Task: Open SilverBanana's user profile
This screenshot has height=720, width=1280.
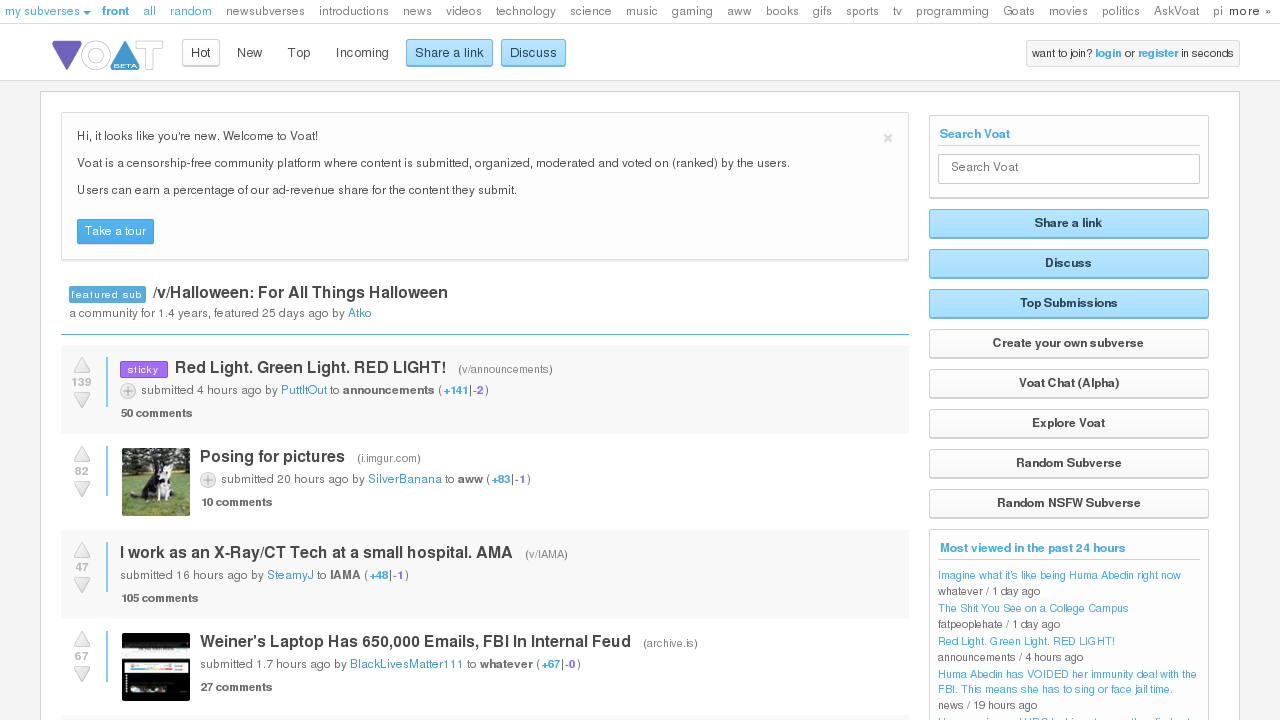Action: tap(405, 480)
